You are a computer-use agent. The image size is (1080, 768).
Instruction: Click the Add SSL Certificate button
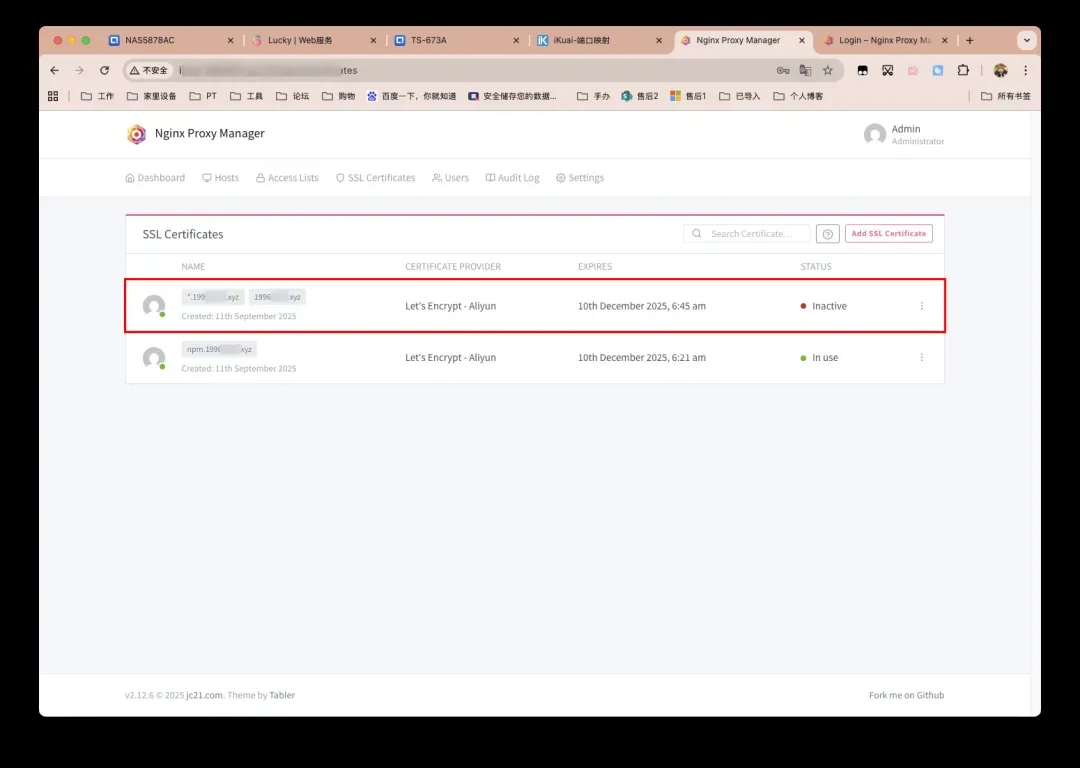[888, 234]
